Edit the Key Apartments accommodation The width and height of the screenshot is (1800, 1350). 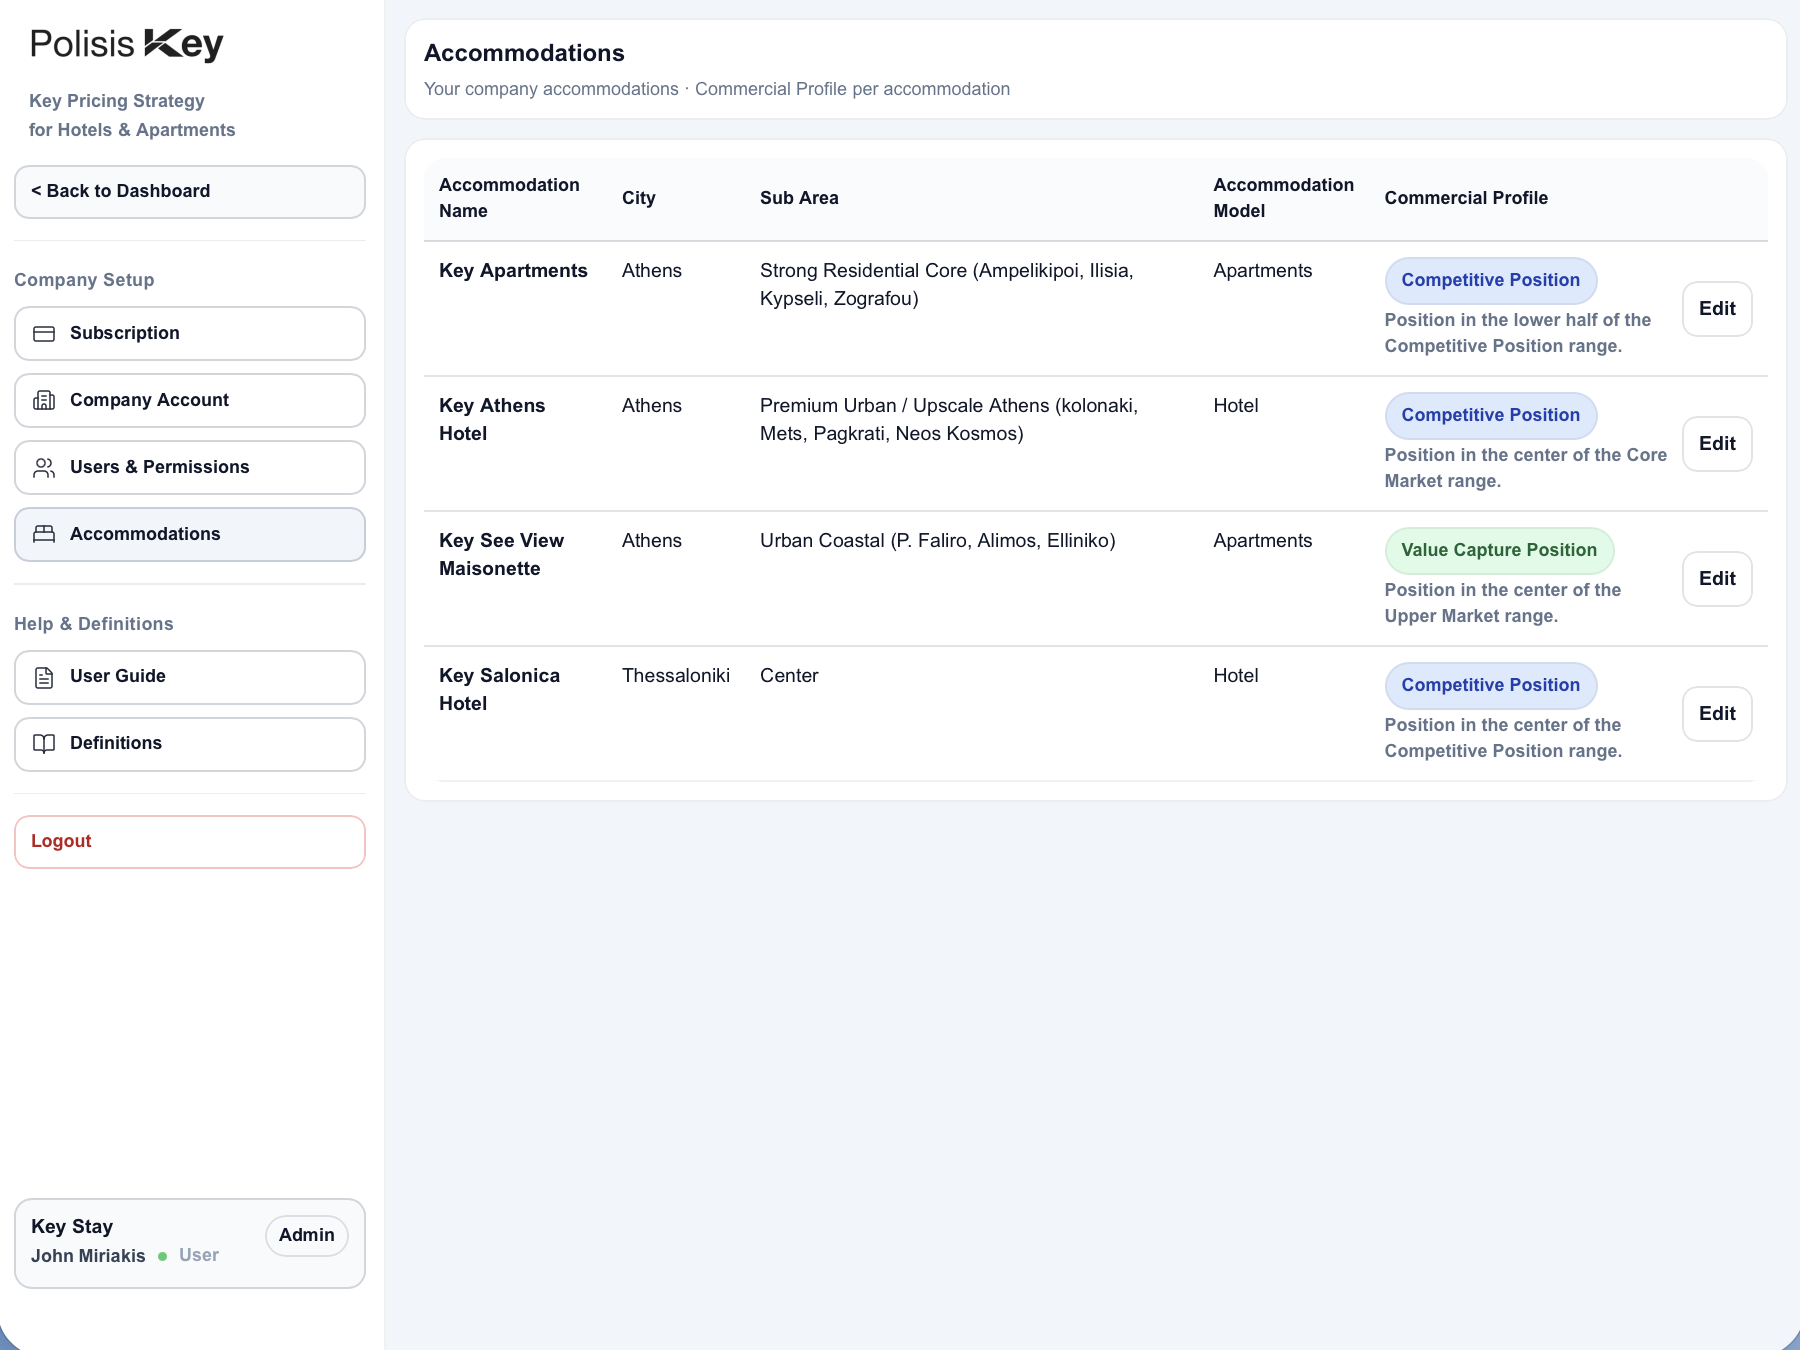[x=1717, y=309]
